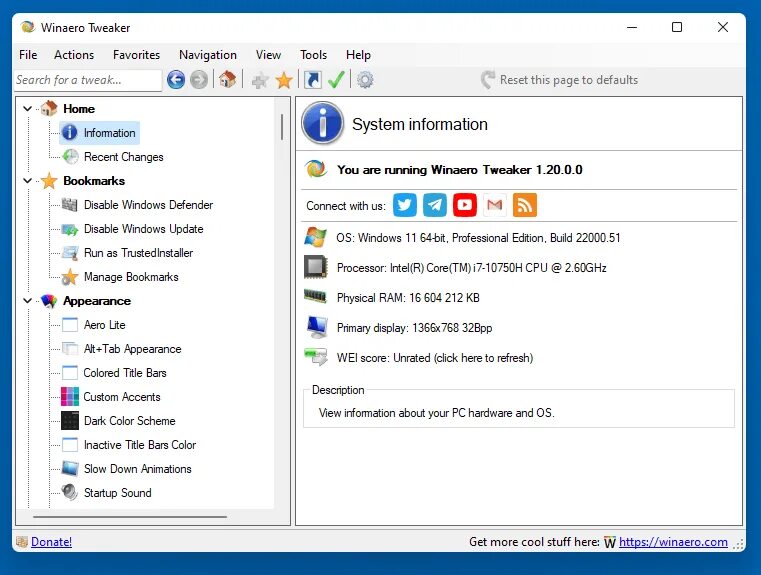Open the https://winaero.com link
761x575 pixels.
[673, 542]
